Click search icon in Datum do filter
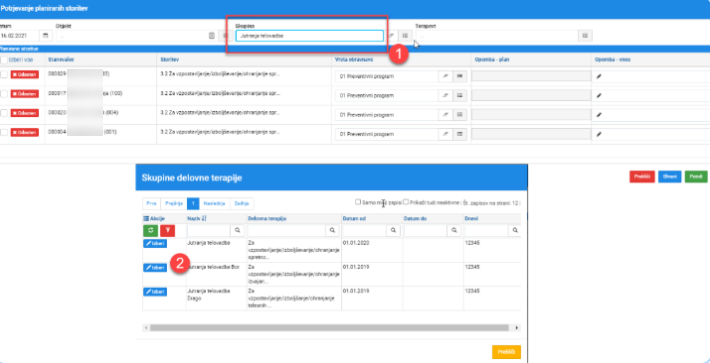The height and width of the screenshot is (363, 710). 454,230
